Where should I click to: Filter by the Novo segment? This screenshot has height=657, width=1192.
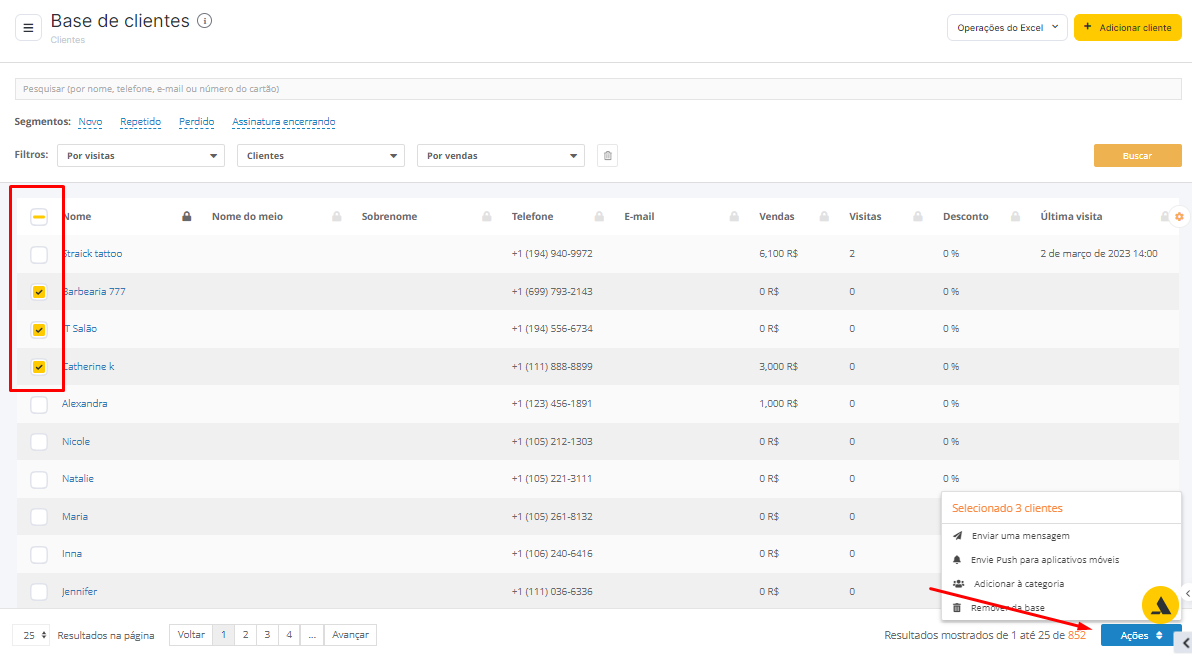pyautogui.click(x=90, y=122)
